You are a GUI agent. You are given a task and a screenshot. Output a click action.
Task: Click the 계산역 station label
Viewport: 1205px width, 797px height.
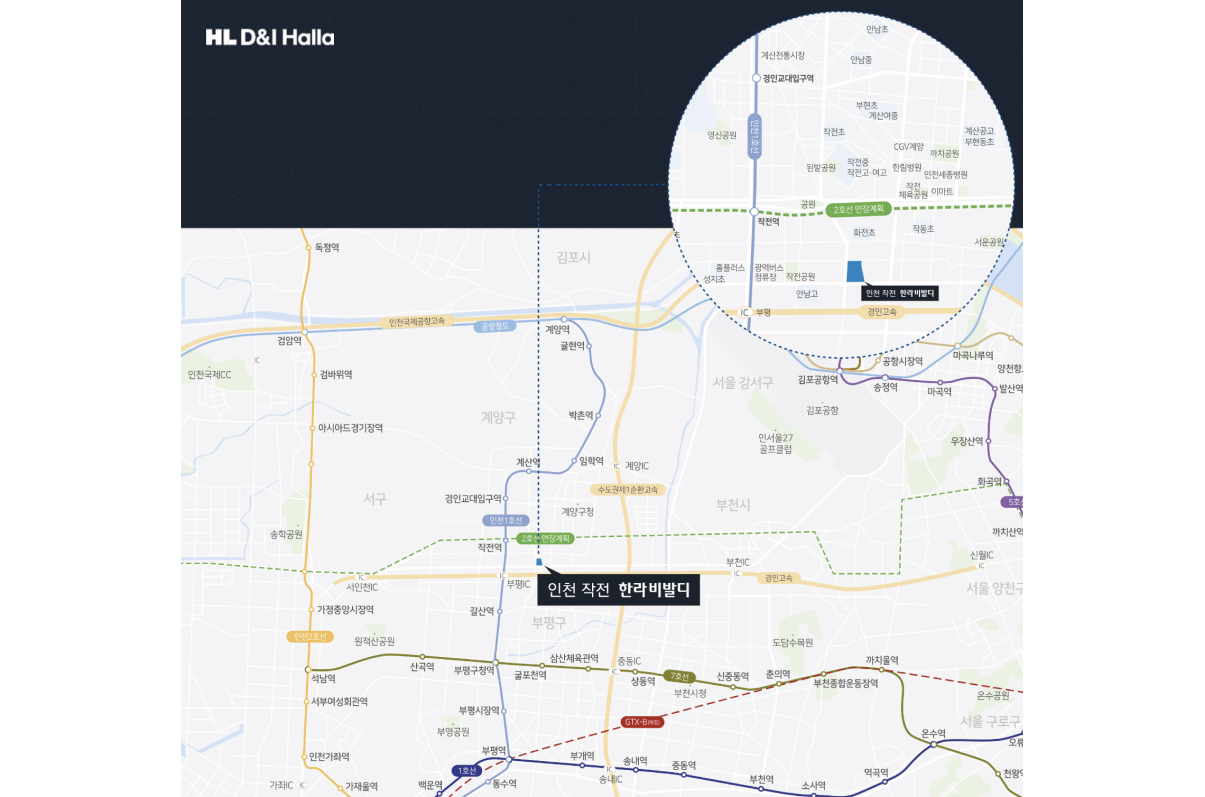pos(527,462)
